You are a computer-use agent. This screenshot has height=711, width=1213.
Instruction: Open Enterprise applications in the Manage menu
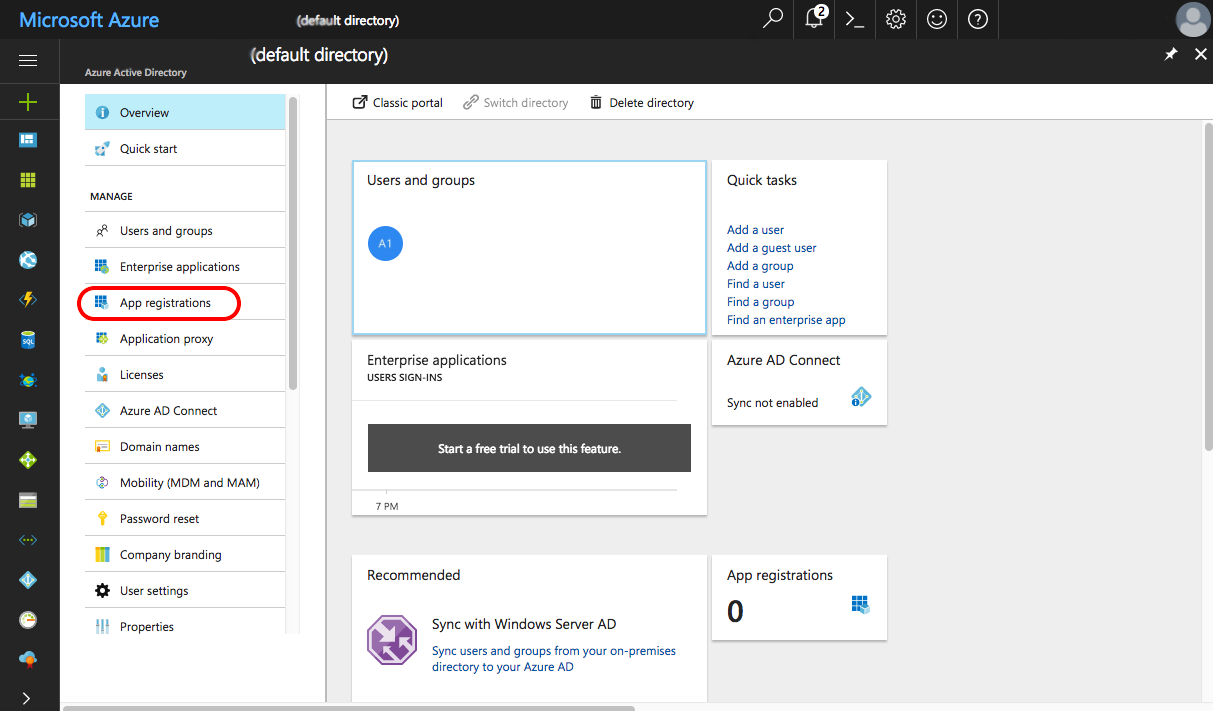[x=185, y=267]
